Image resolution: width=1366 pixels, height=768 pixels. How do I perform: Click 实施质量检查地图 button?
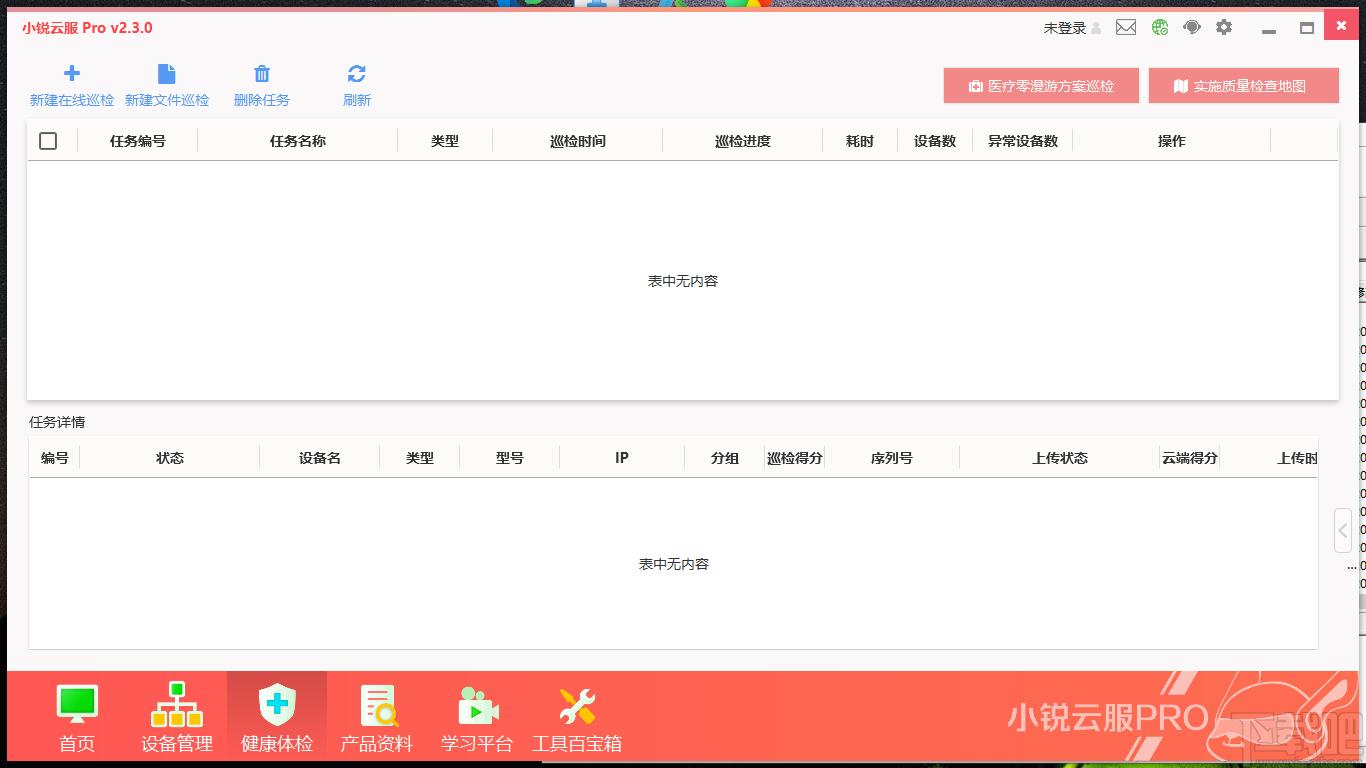click(x=1244, y=86)
